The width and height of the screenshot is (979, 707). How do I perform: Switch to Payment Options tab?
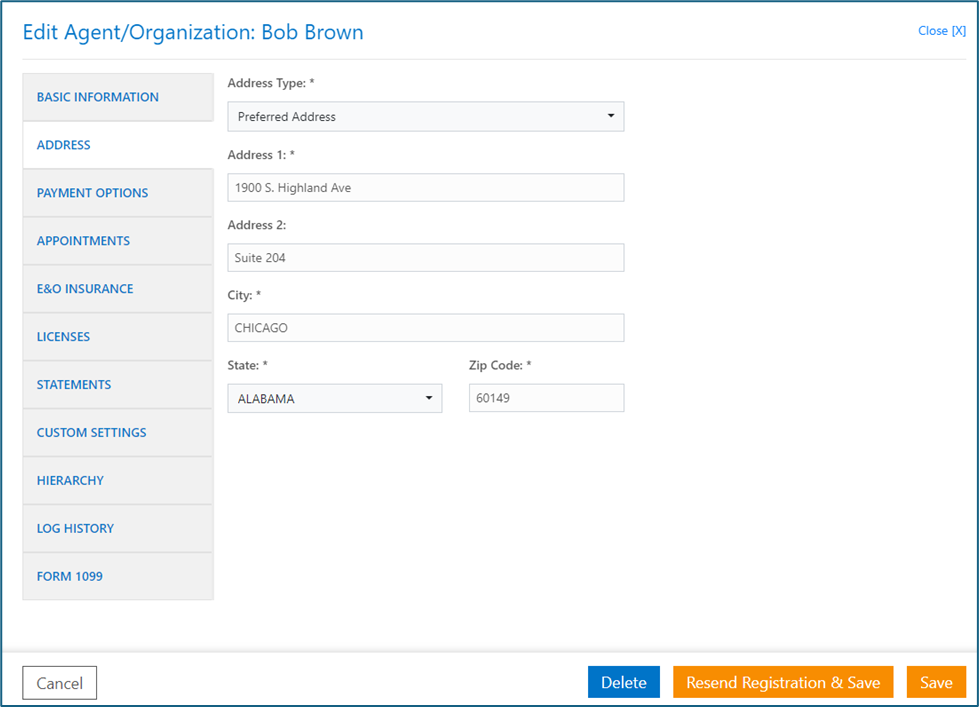[x=118, y=193]
